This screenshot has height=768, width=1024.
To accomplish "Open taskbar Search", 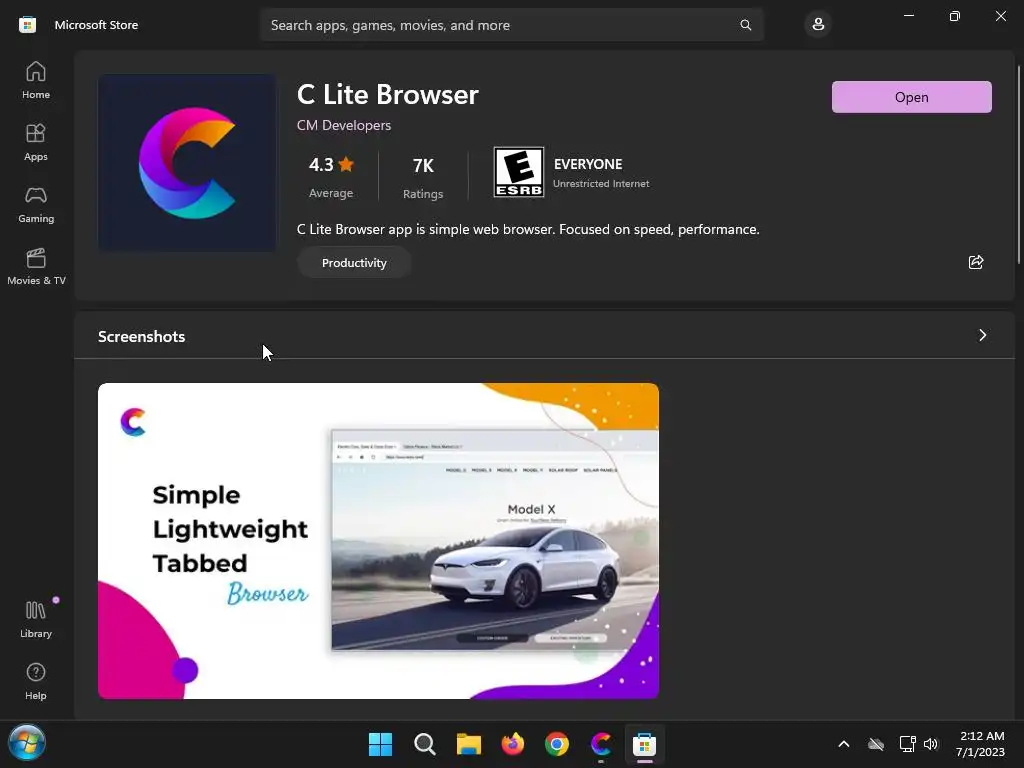I will pos(424,744).
